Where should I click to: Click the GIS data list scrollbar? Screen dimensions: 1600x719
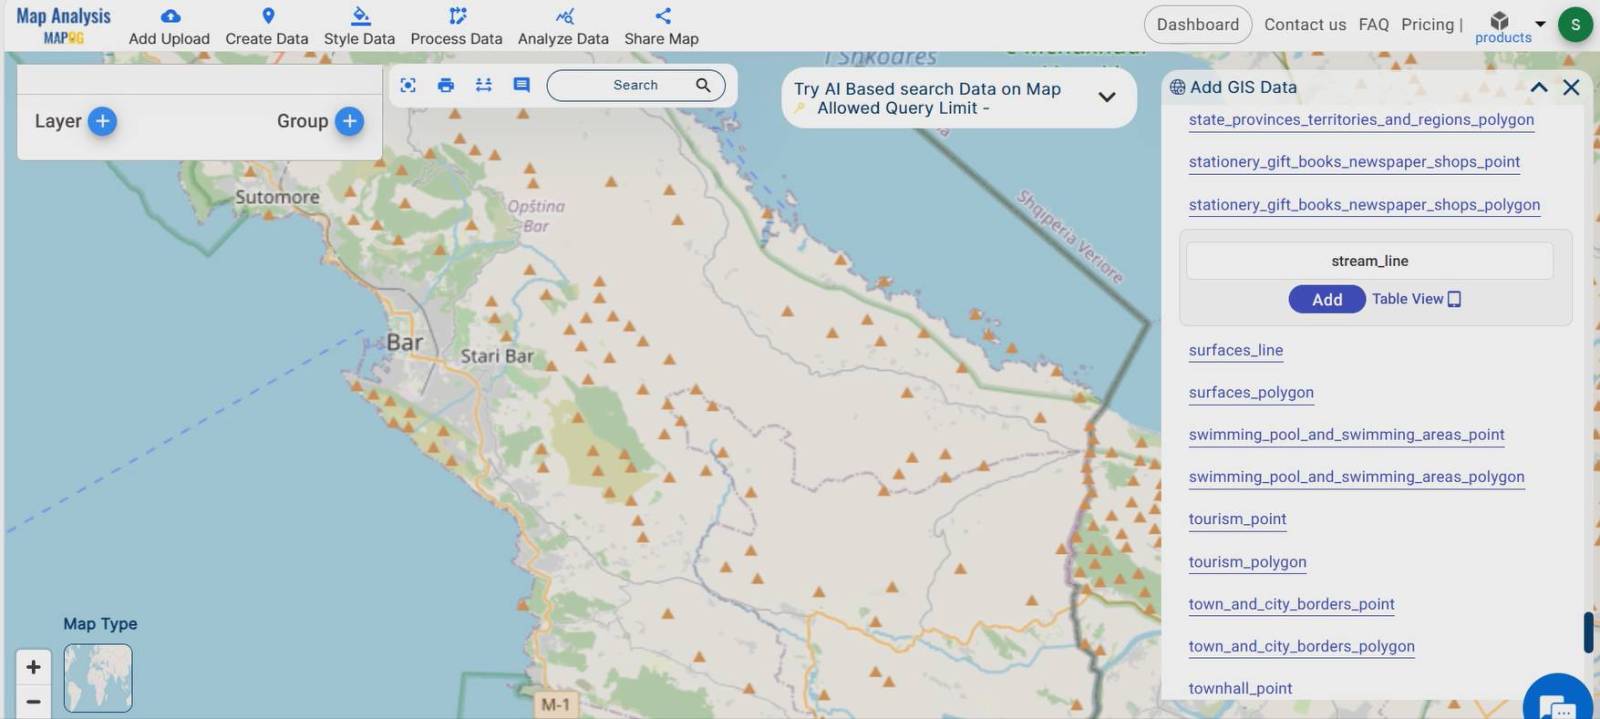[x=1588, y=632]
